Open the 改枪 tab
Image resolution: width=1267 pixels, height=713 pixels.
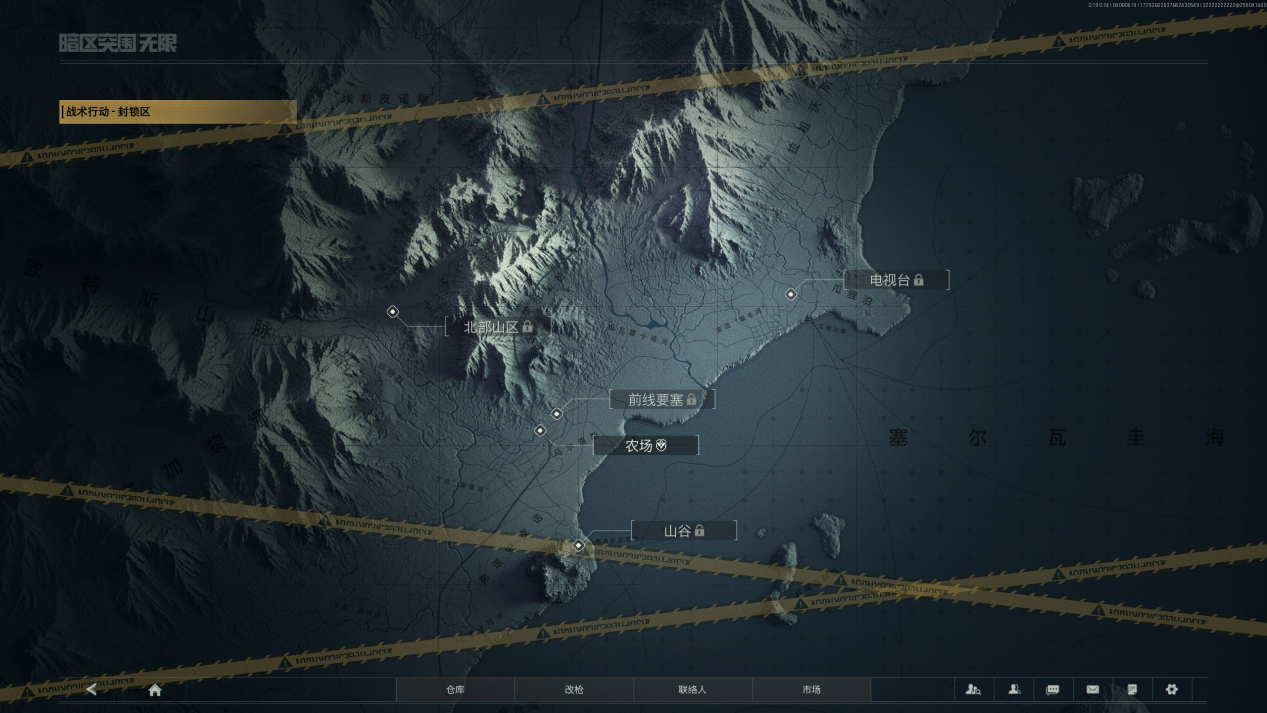coord(574,689)
